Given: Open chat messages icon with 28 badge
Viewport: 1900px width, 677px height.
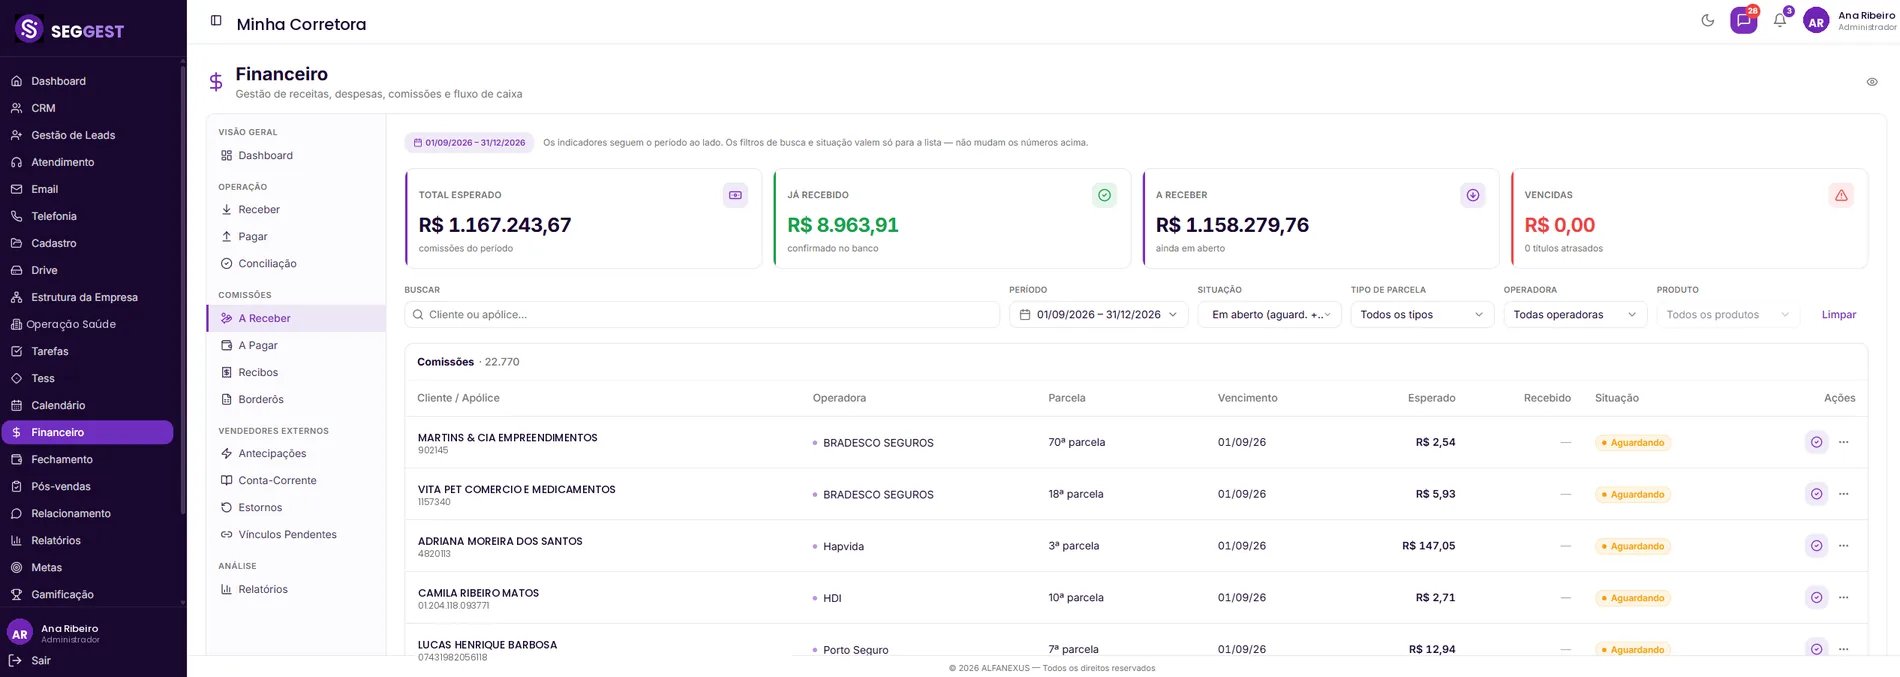Looking at the screenshot, I should click(1744, 20).
